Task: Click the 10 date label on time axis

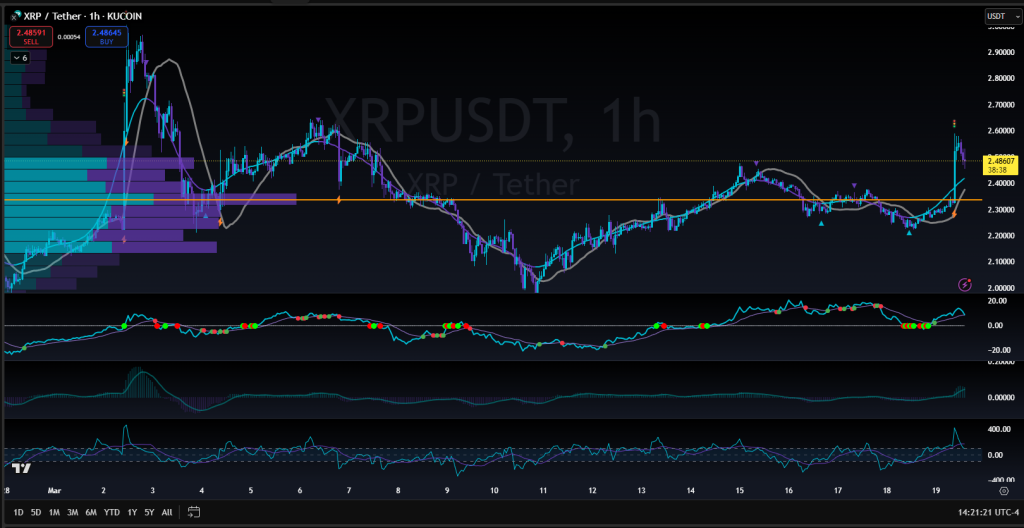Action: click(x=495, y=490)
